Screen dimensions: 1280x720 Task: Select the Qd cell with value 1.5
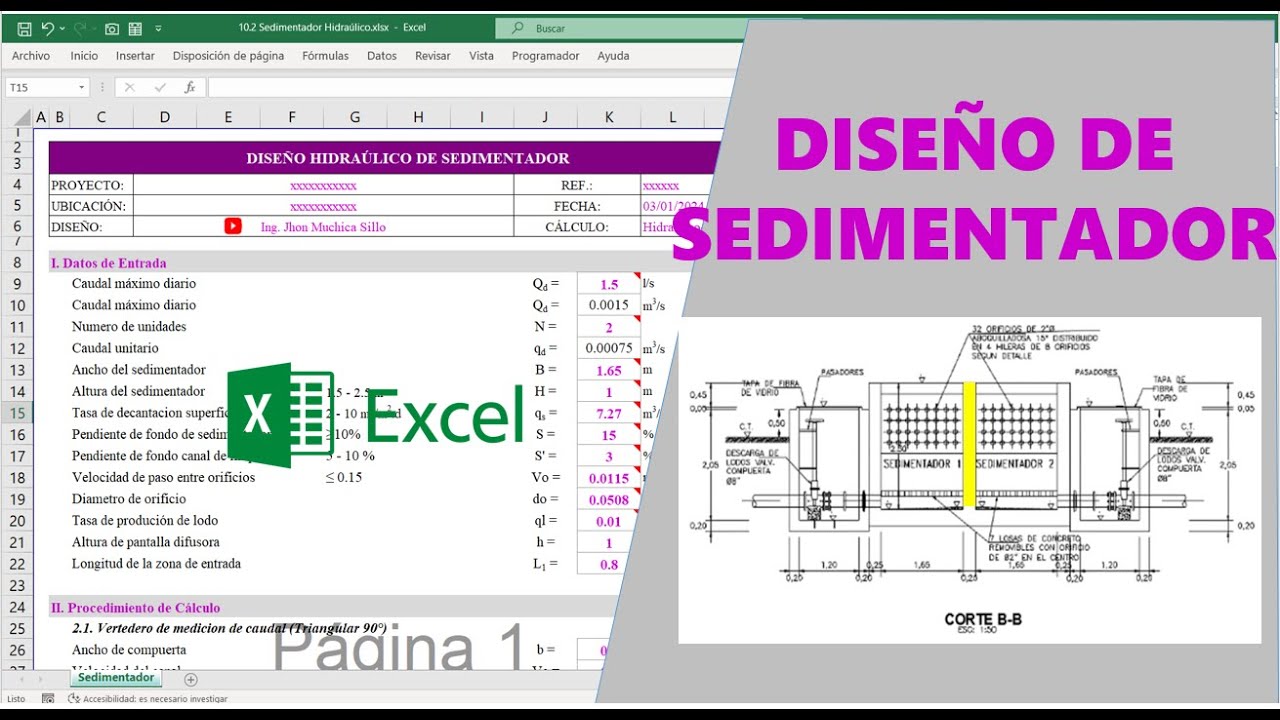click(x=609, y=284)
